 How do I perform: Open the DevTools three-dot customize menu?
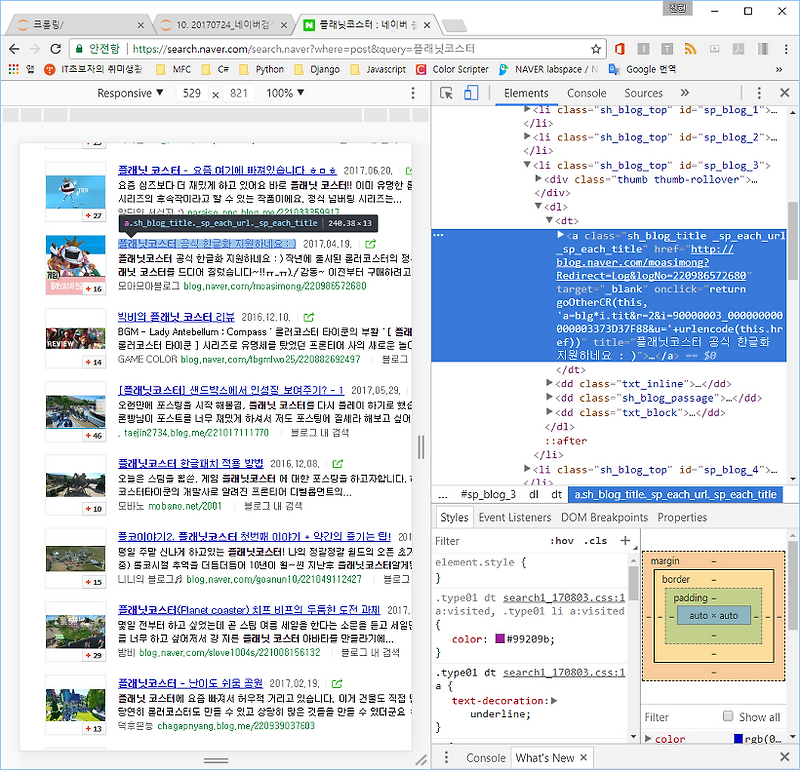click(759, 93)
